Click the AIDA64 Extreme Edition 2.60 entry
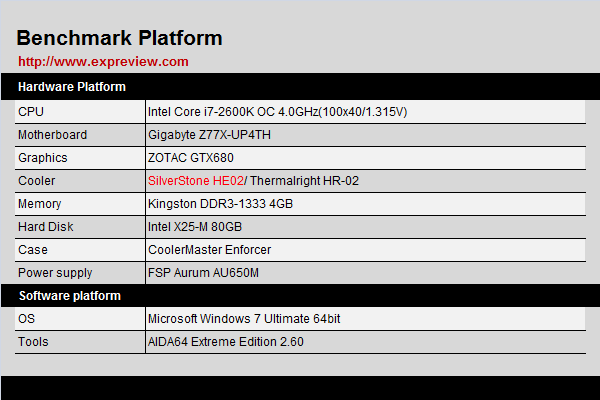Screen dimensions: 600x400 (x=225, y=342)
